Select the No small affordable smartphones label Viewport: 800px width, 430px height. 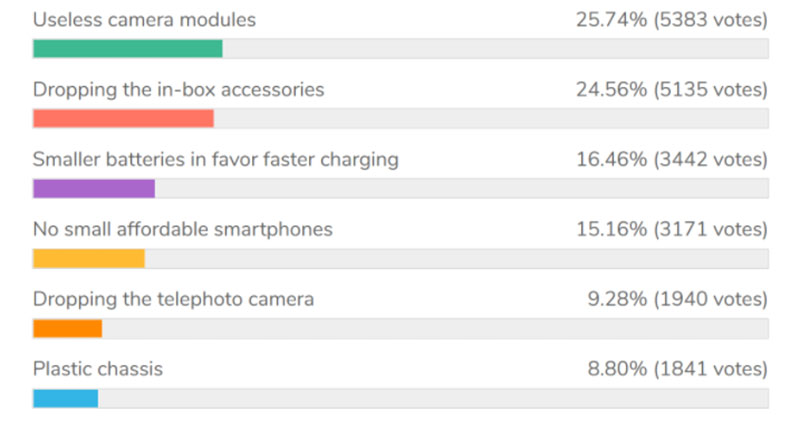[183, 230]
